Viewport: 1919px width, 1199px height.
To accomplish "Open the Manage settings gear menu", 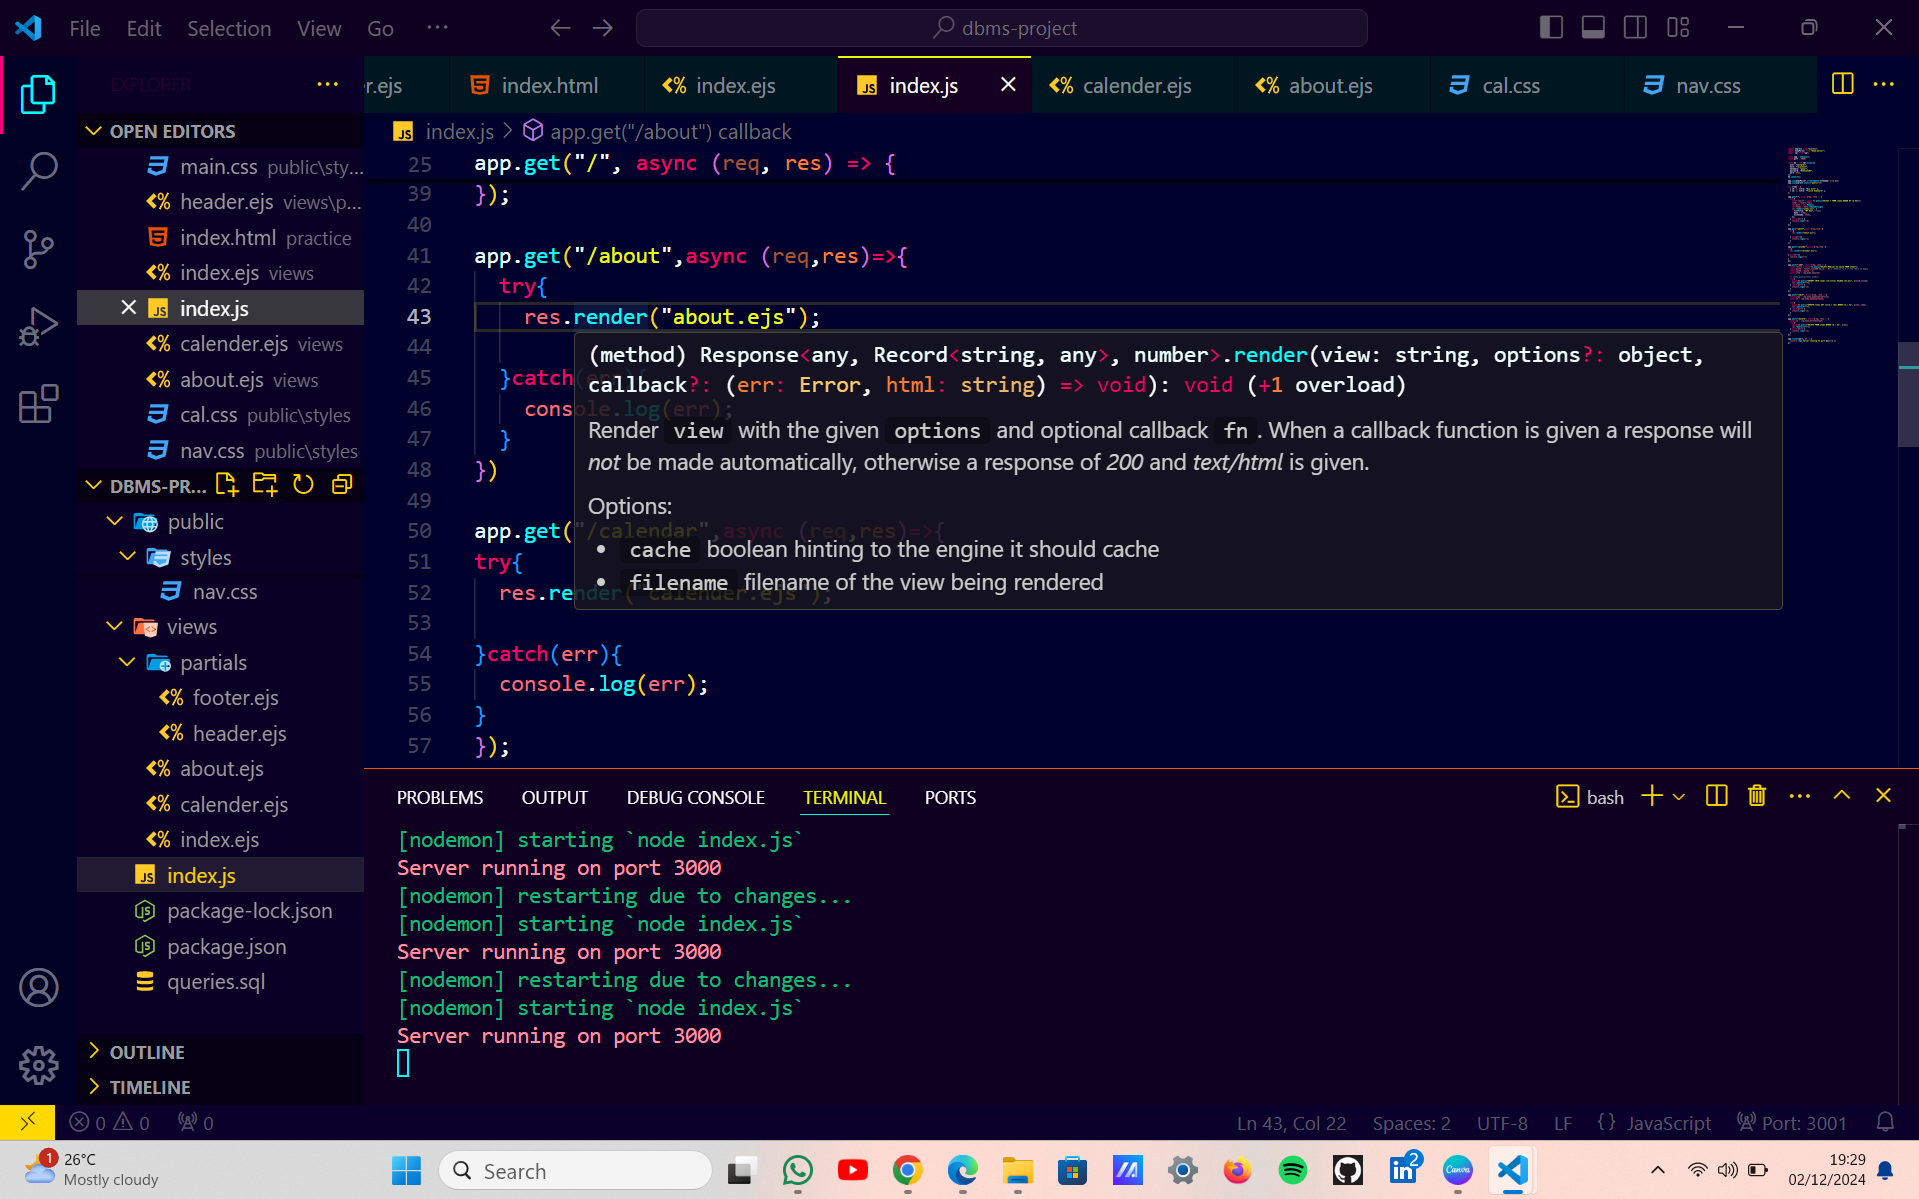I will click(38, 1065).
